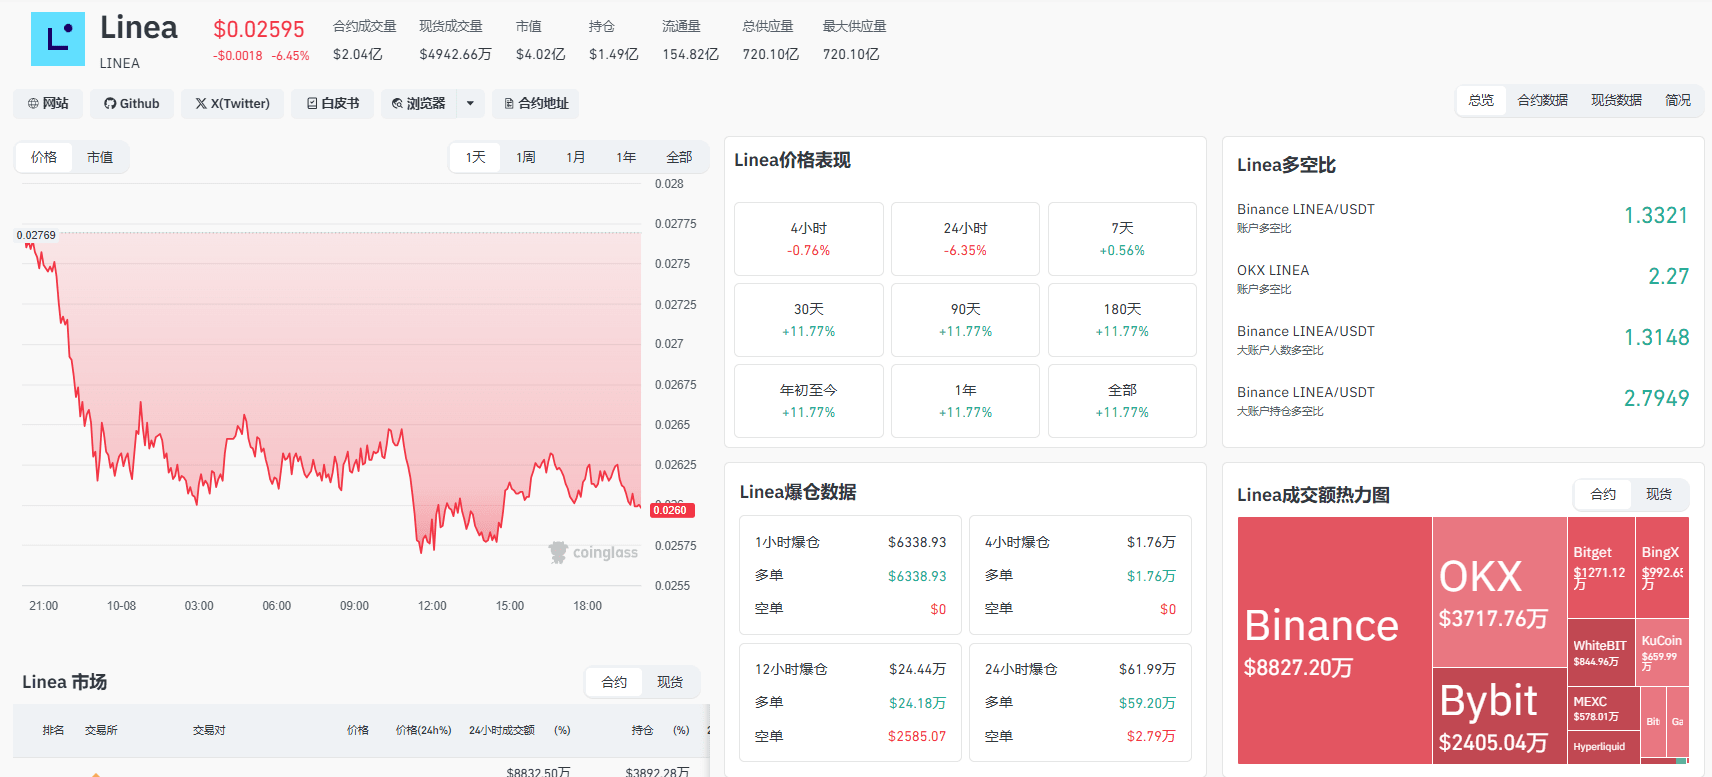Click the 0.02769 chart start label
The image size is (1712, 777).
click(x=36, y=235)
